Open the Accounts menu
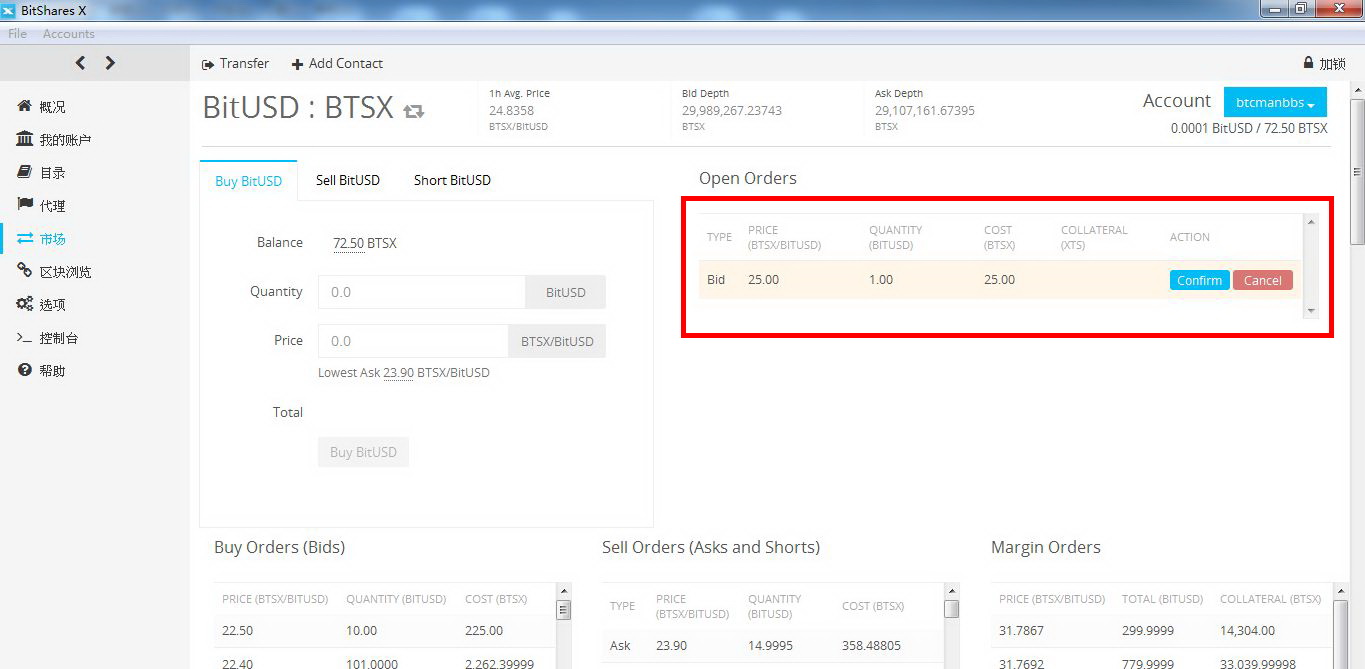1365x669 pixels. [69, 34]
